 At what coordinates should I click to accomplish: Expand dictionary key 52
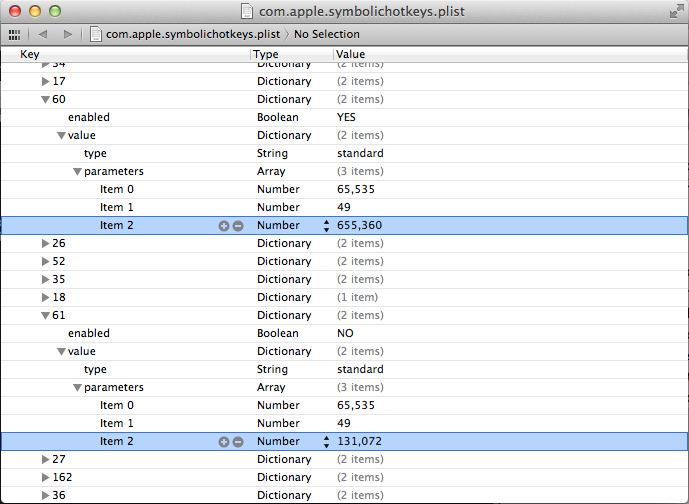point(45,261)
